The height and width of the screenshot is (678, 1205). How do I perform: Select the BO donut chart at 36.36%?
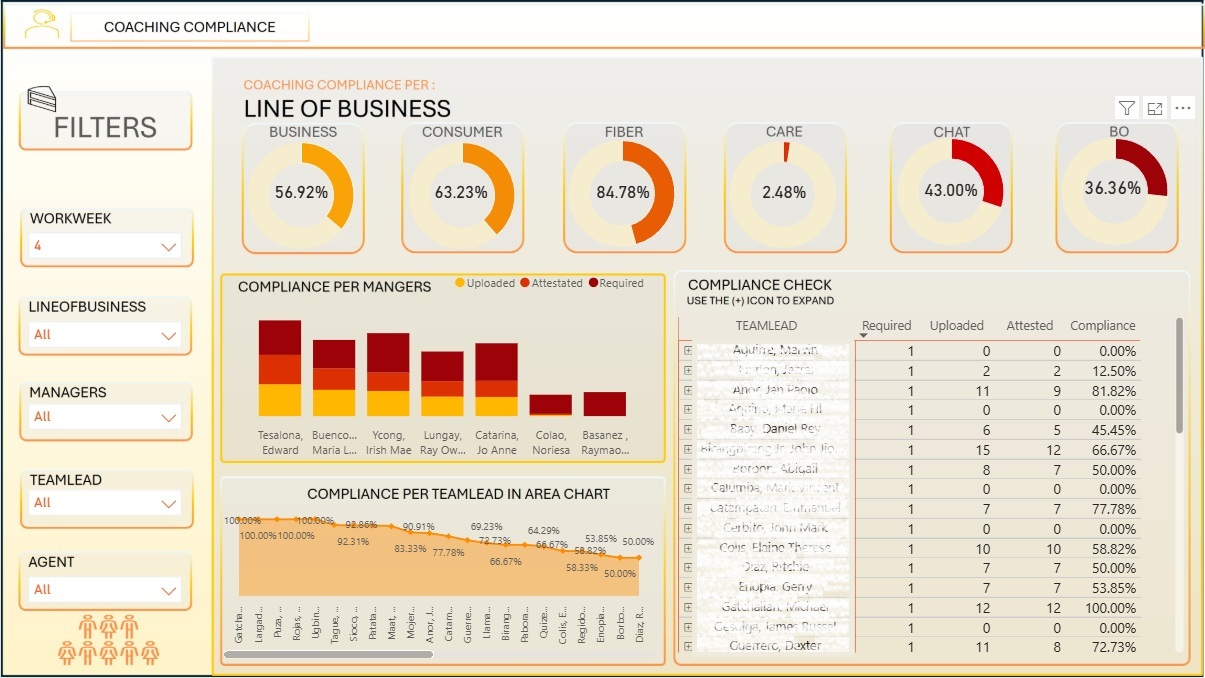pyautogui.click(x=1116, y=190)
